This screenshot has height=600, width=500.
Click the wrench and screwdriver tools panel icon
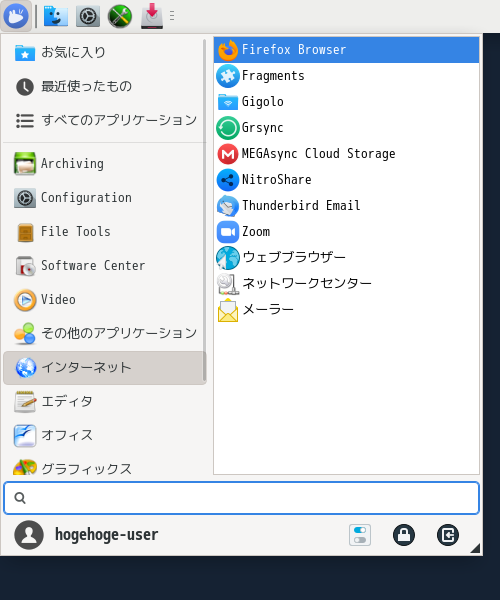(120, 16)
